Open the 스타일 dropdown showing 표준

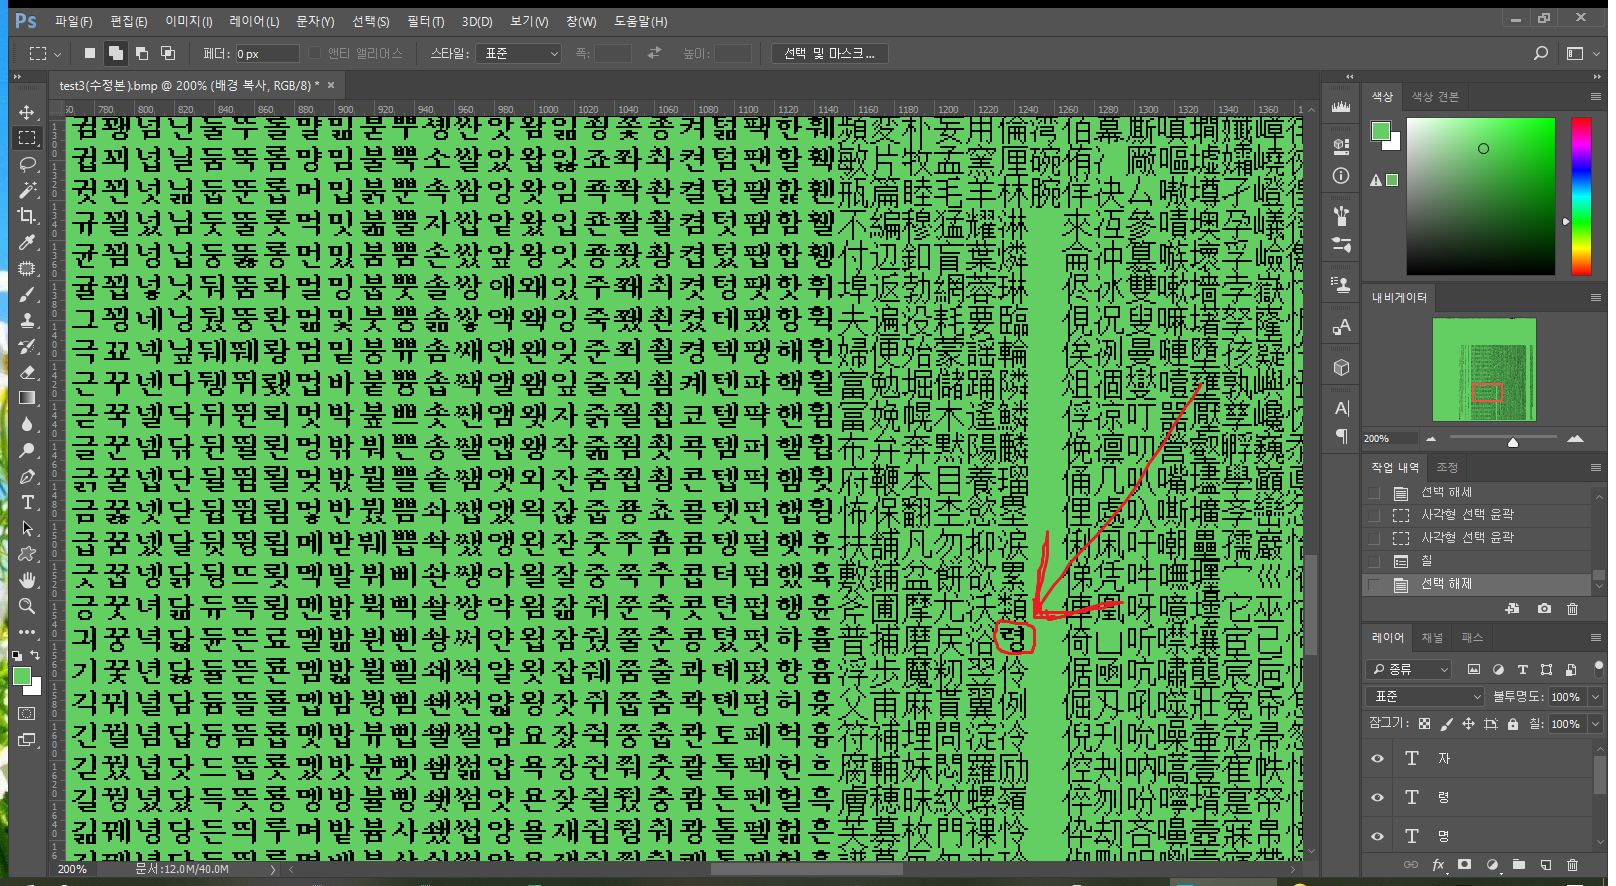(519, 53)
